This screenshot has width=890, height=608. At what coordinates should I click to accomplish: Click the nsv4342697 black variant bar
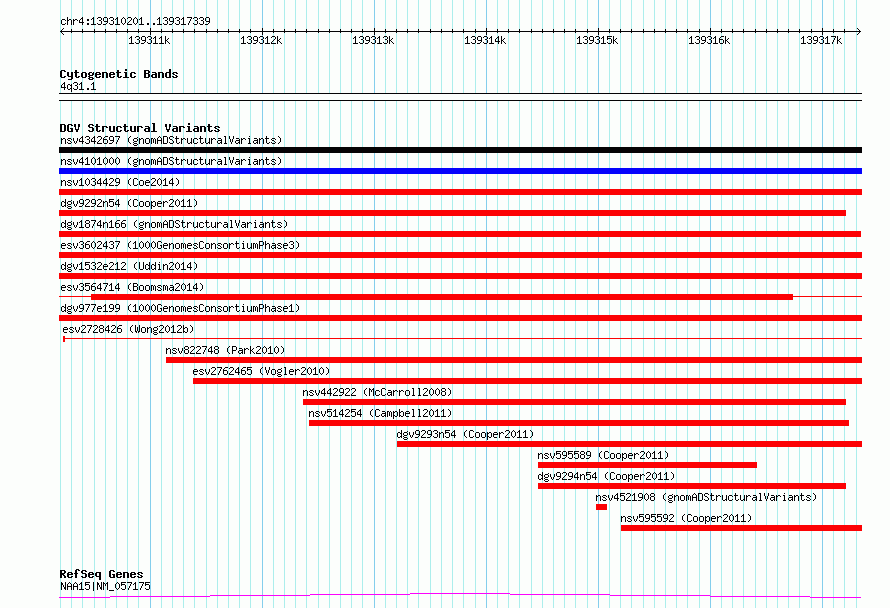click(460, 150)
